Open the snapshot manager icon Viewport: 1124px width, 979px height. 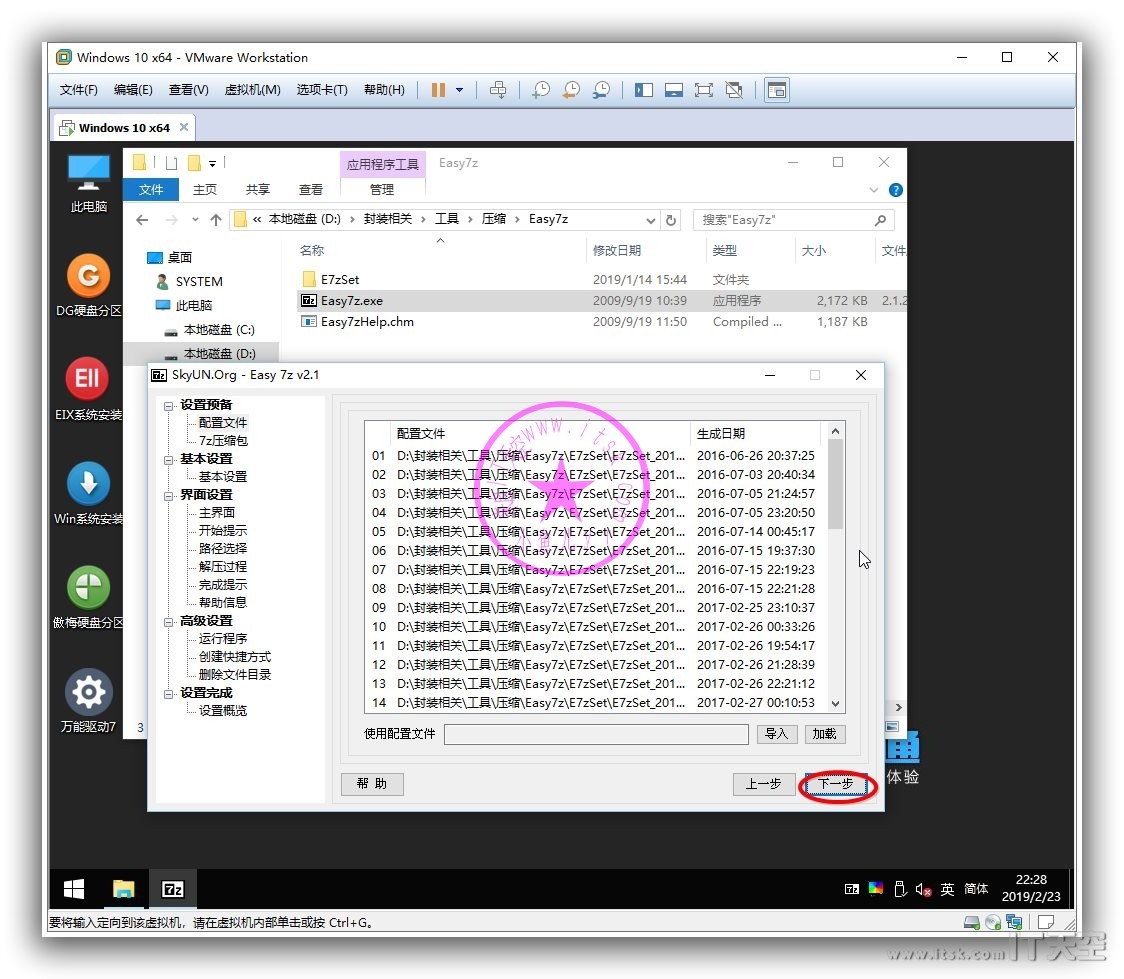click(601, 90)
